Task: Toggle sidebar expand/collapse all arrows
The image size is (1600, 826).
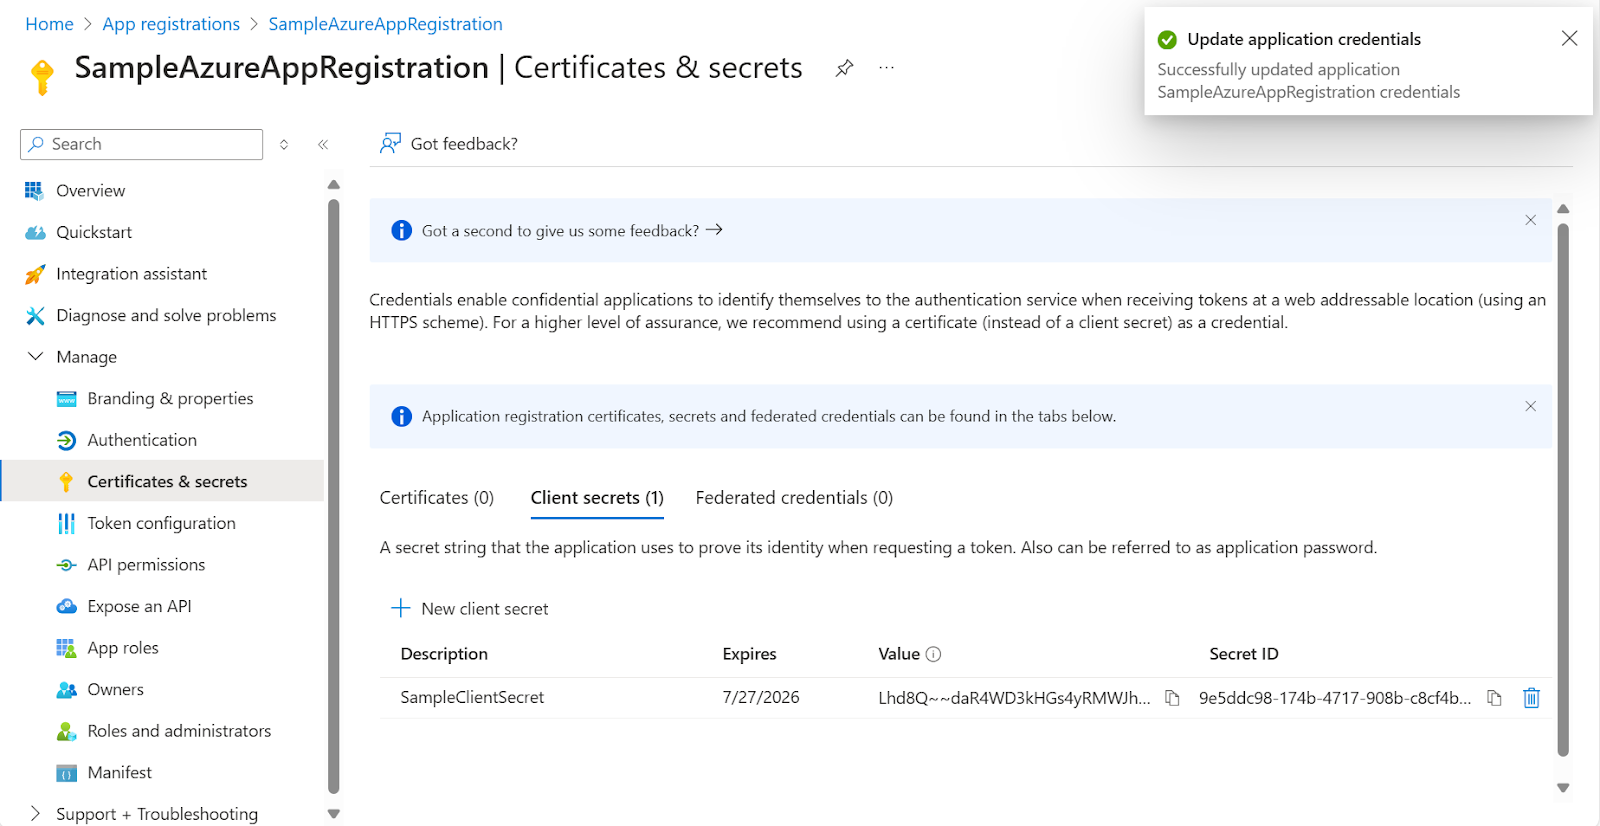Action: pyautogui.click(x=284, y=145)
